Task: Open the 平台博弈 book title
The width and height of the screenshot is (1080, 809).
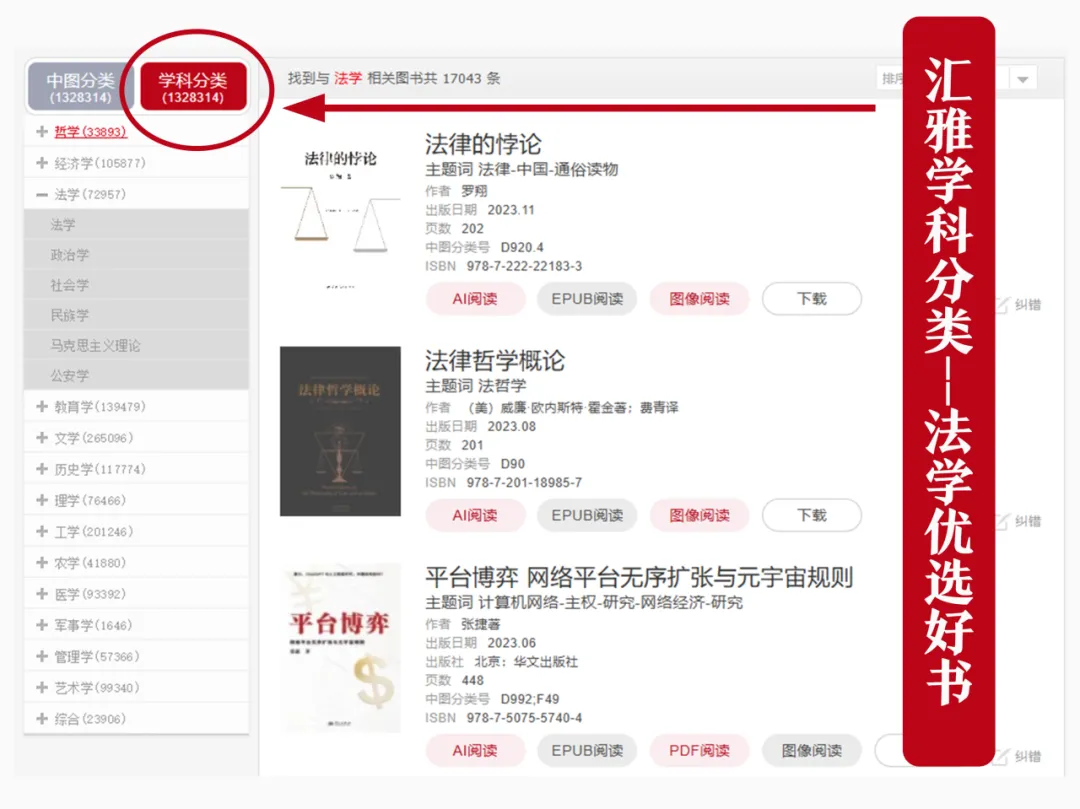Action: pos(638,577)
